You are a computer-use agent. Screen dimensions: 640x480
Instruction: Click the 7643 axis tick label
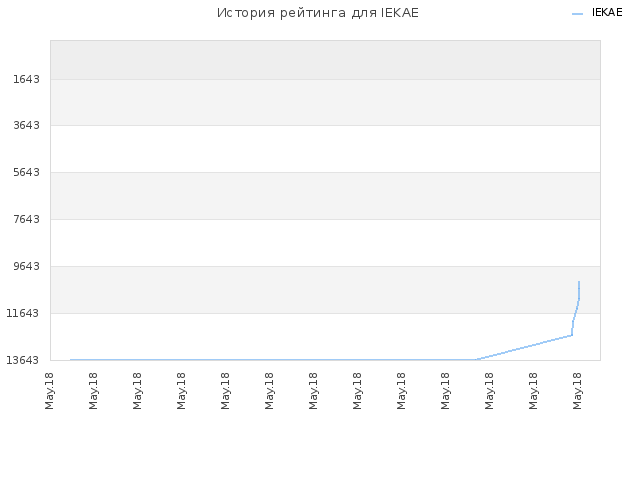tap(27, 219)
